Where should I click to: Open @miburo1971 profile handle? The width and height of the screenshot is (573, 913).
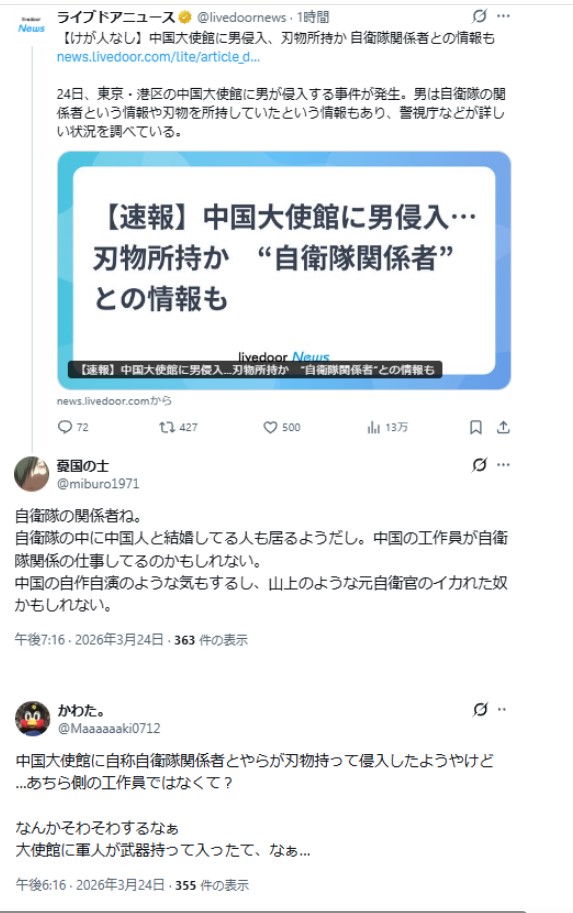point(98,483)
